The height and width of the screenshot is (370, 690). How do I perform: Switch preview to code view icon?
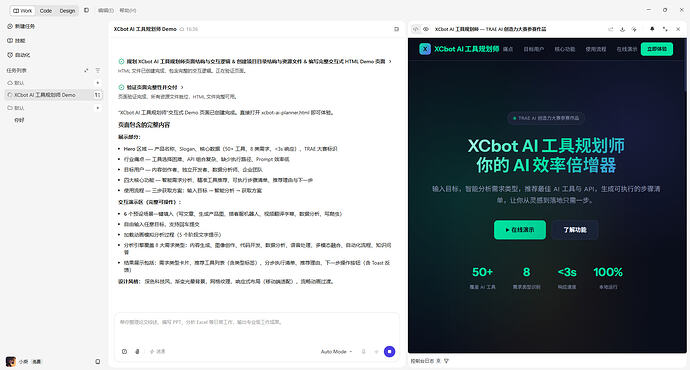click(416, 29)
